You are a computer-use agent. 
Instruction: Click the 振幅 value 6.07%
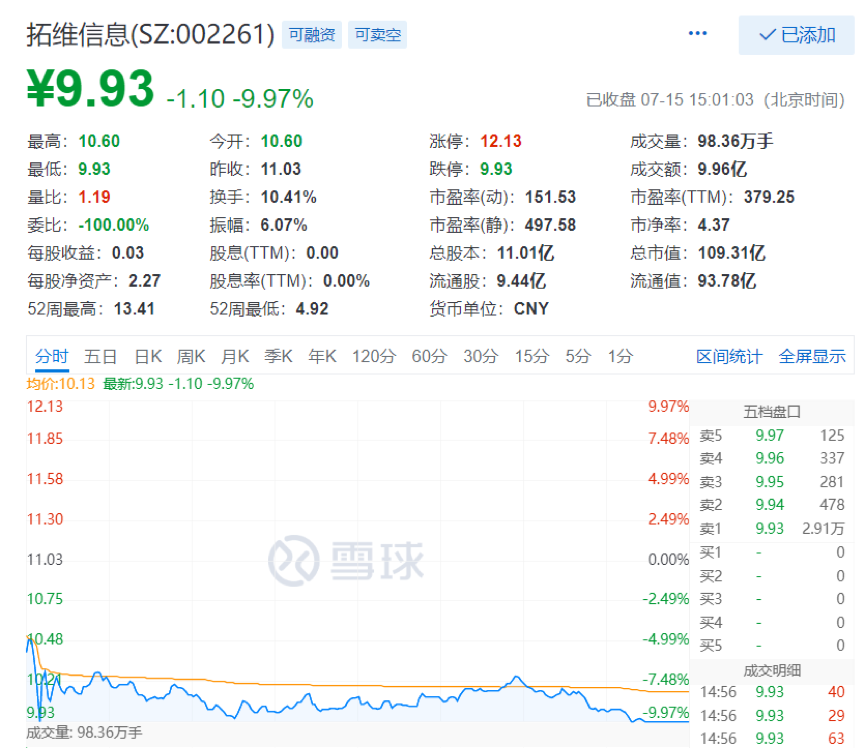pos(284,225)
